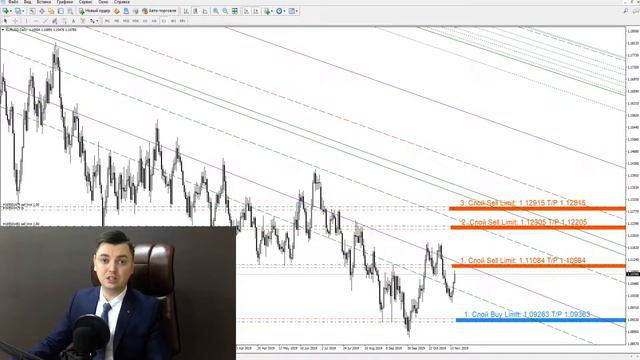Open the Strategy Tester icon

coord(70,11)
